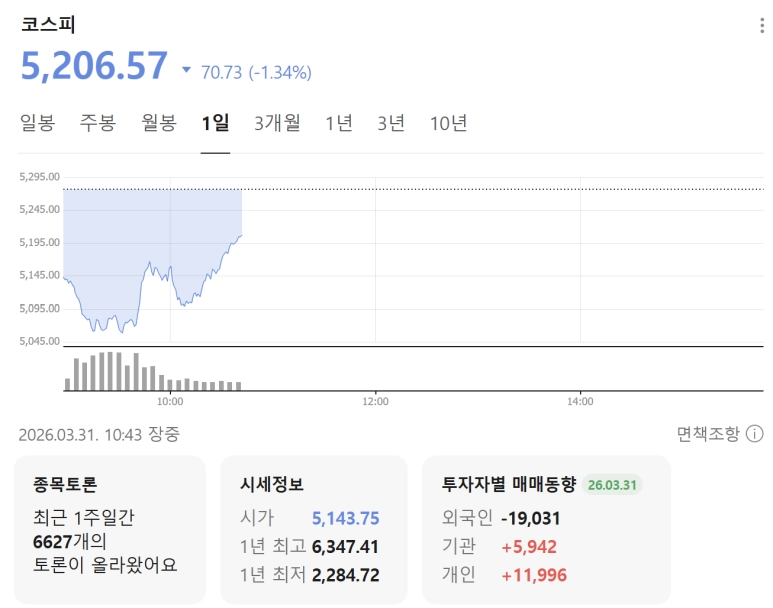Click the 2026.03.31. 10:43 장중 timestamp
Screen dimensions: 773x608
click(x=99, y=434)
